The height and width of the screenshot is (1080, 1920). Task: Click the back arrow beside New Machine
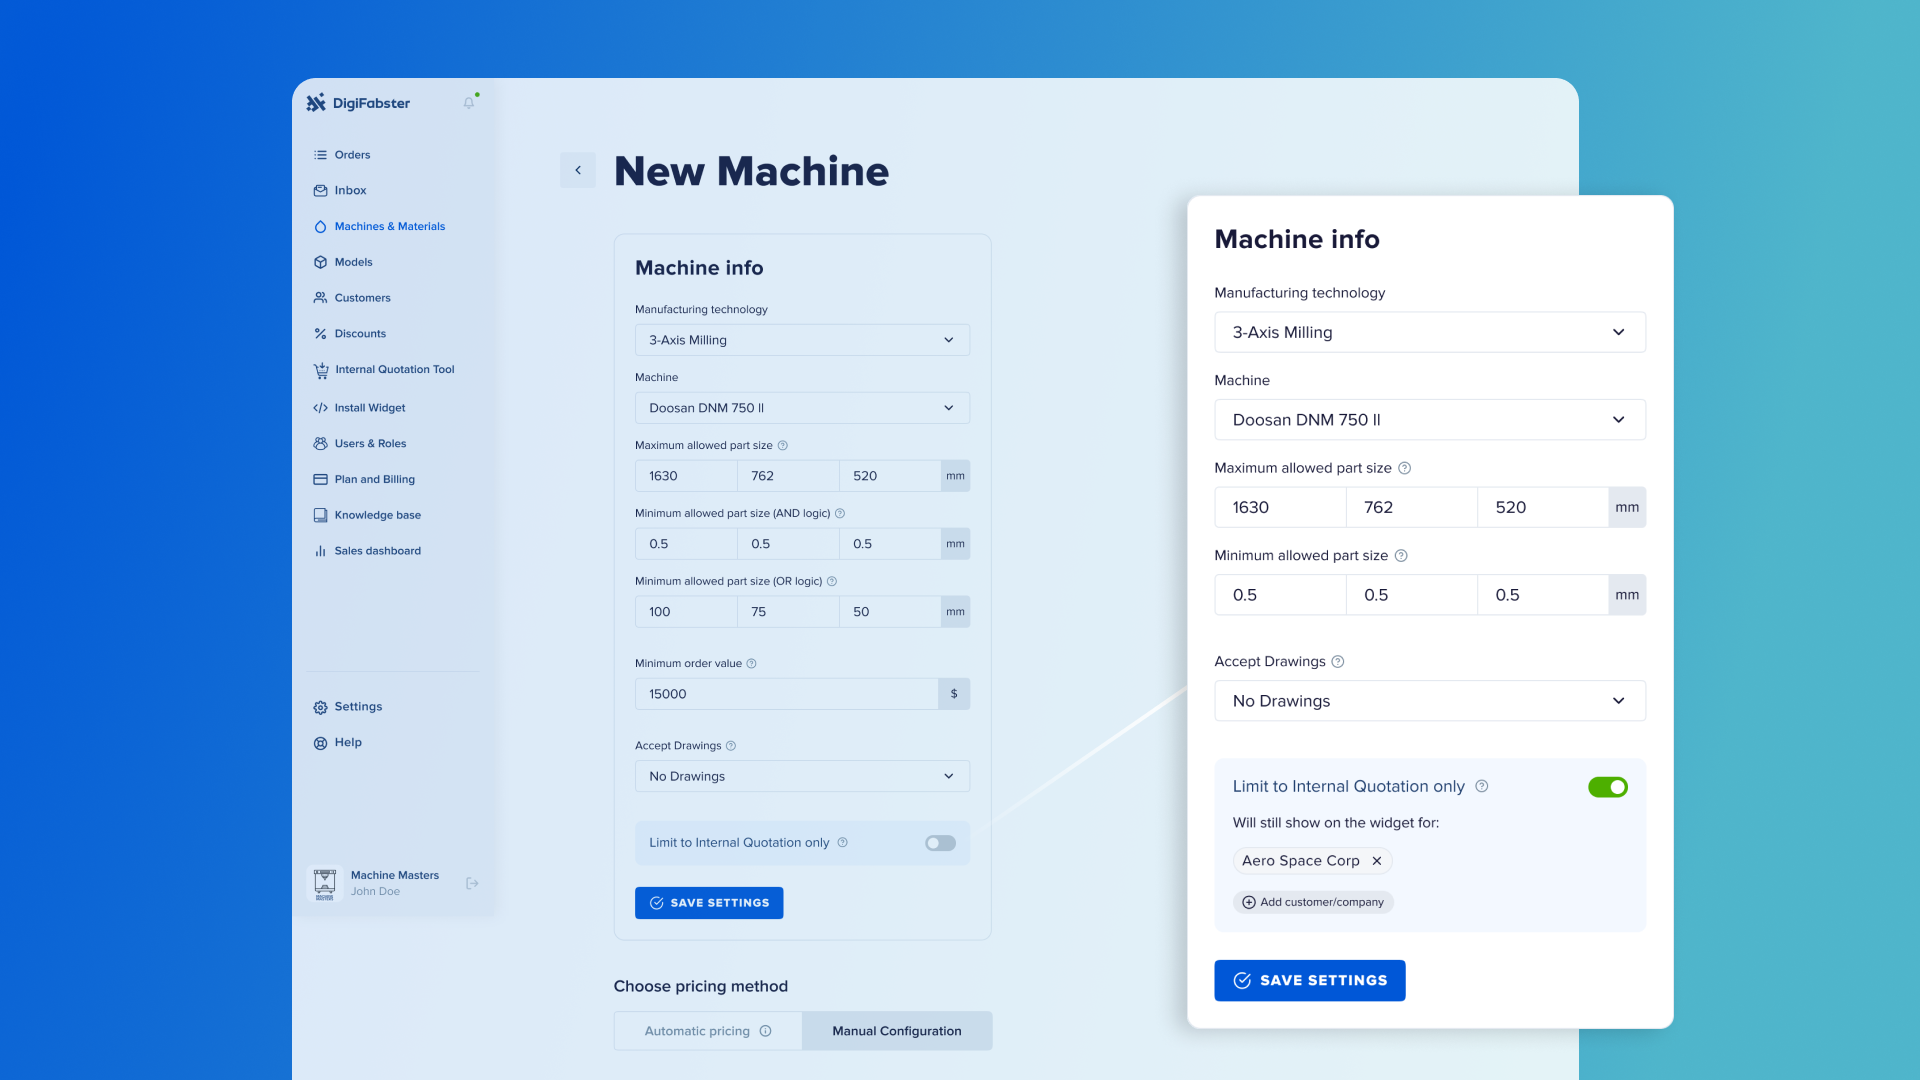(578, 170)
